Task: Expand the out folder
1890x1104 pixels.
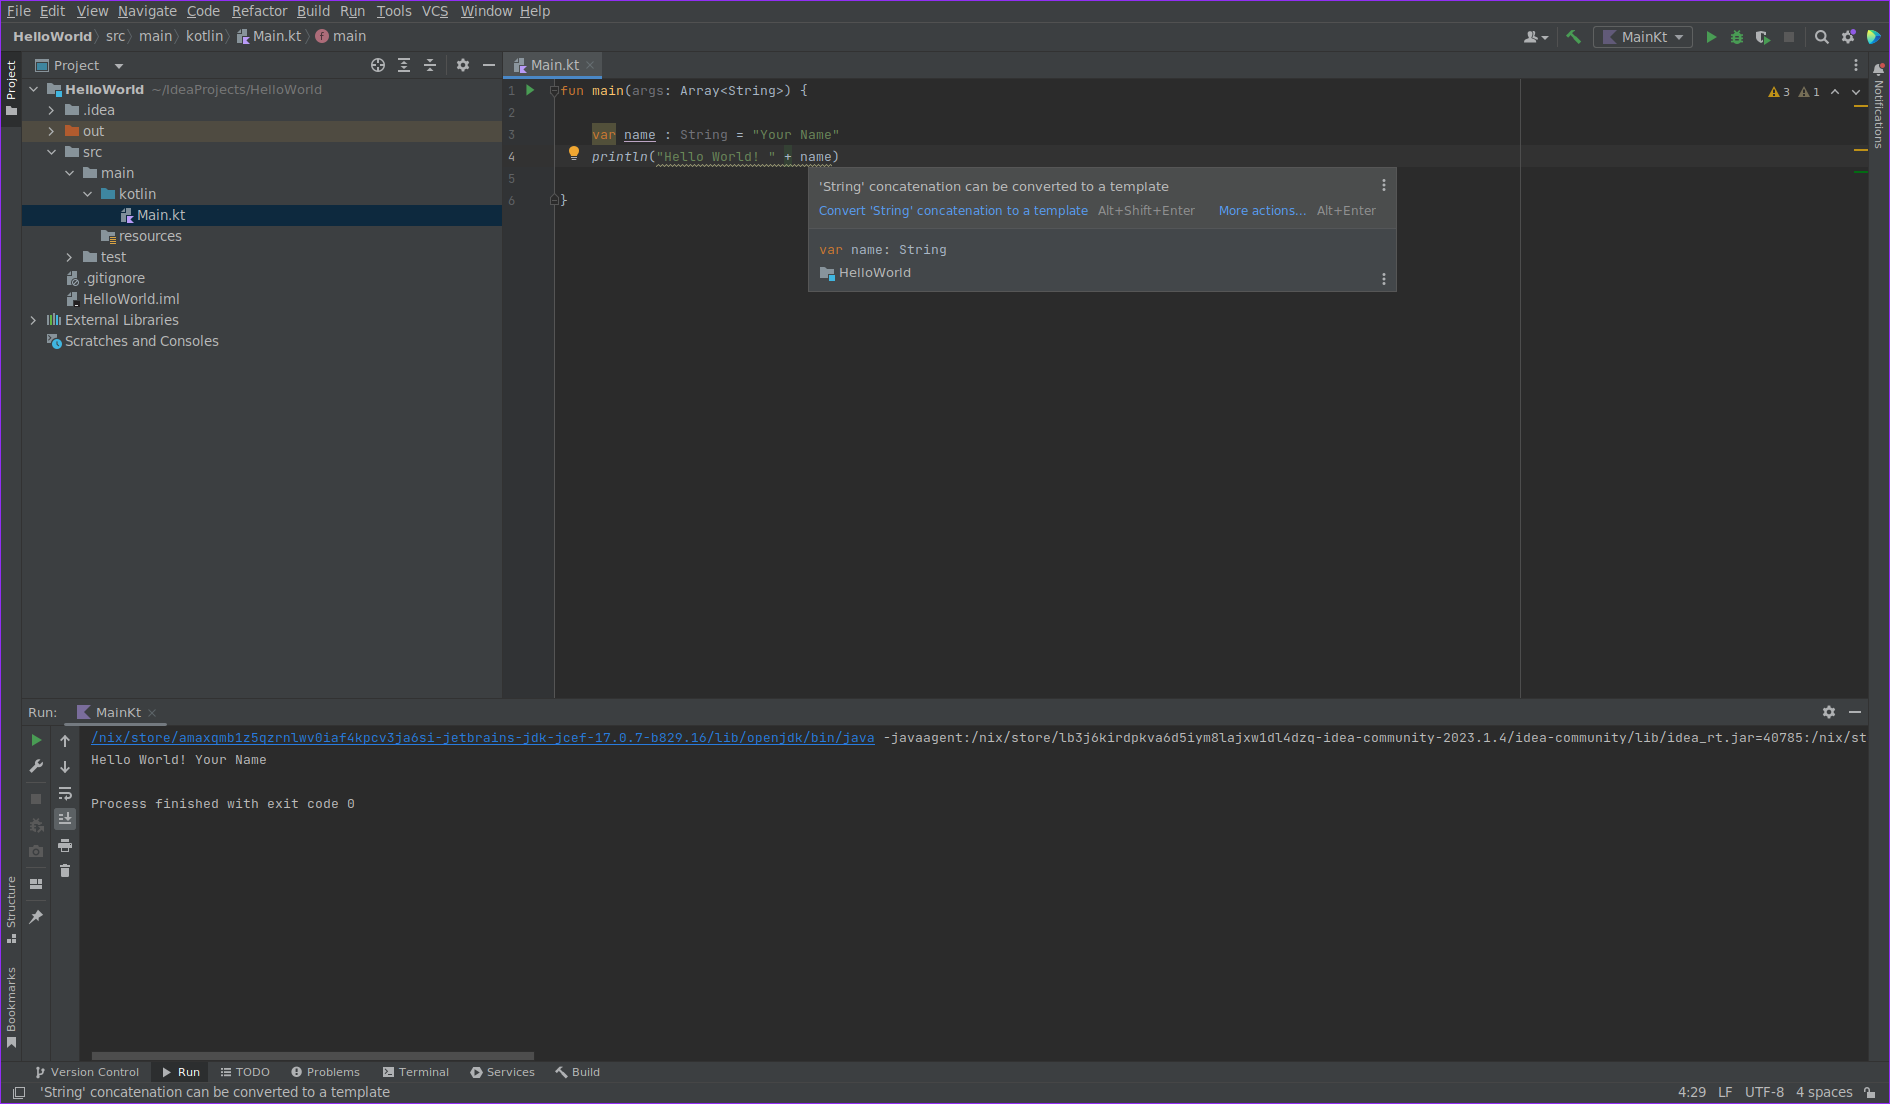Action: pos(52,131)
